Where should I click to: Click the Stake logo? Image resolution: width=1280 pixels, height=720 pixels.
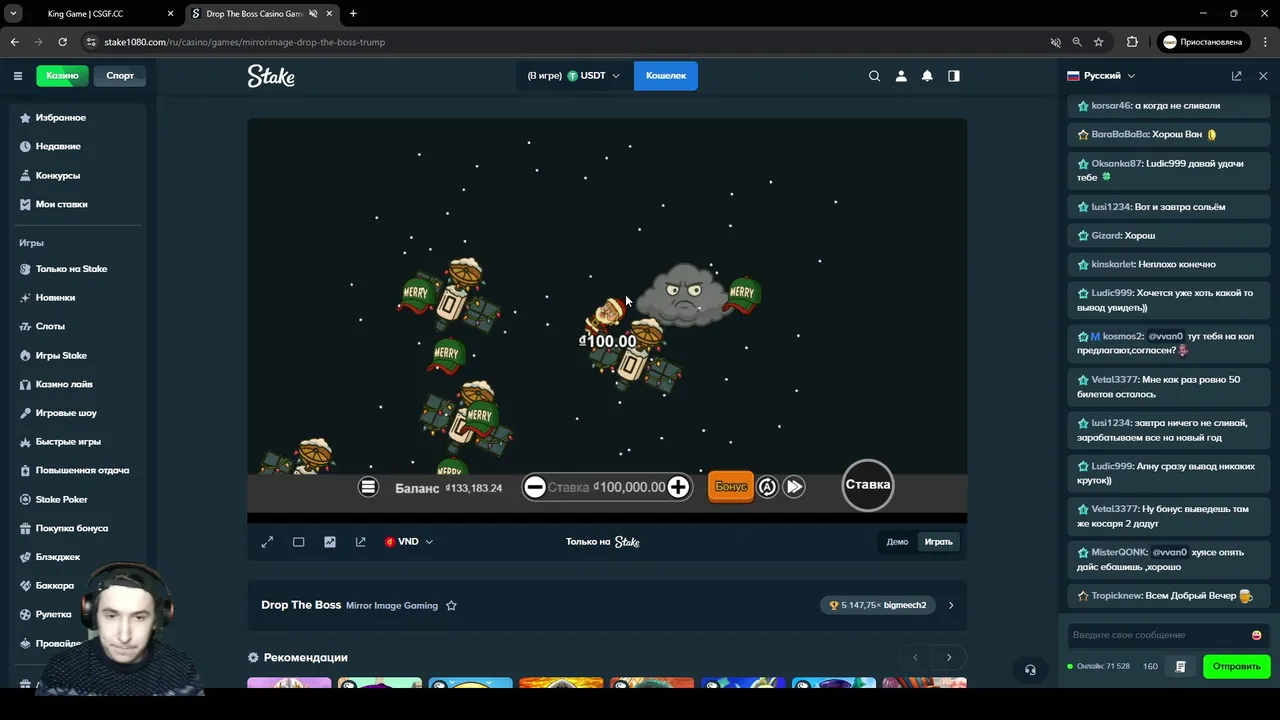pos(271,76)
